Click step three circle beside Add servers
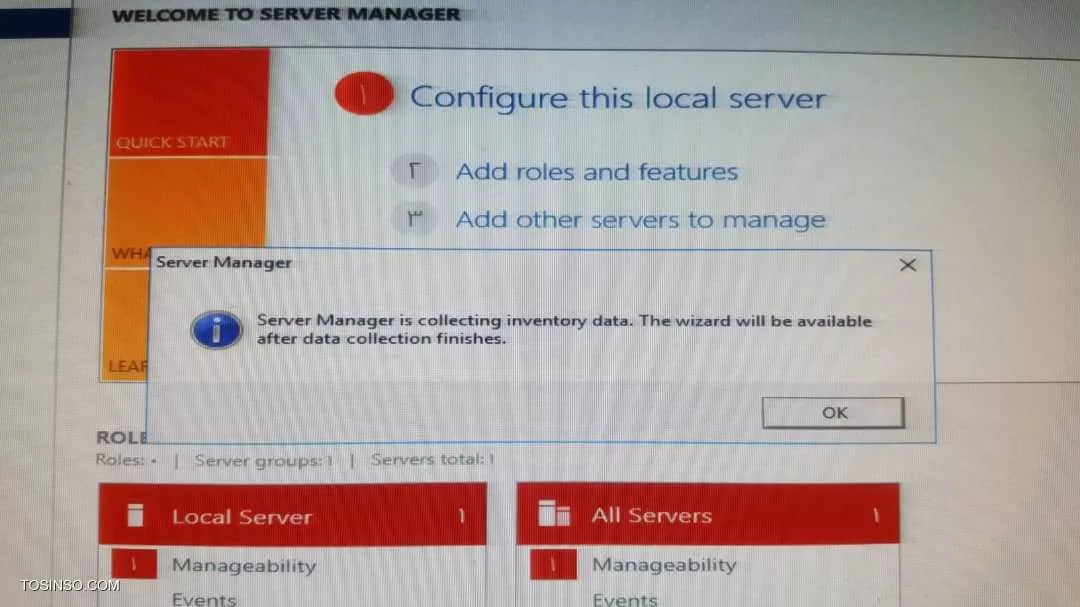 414,219
